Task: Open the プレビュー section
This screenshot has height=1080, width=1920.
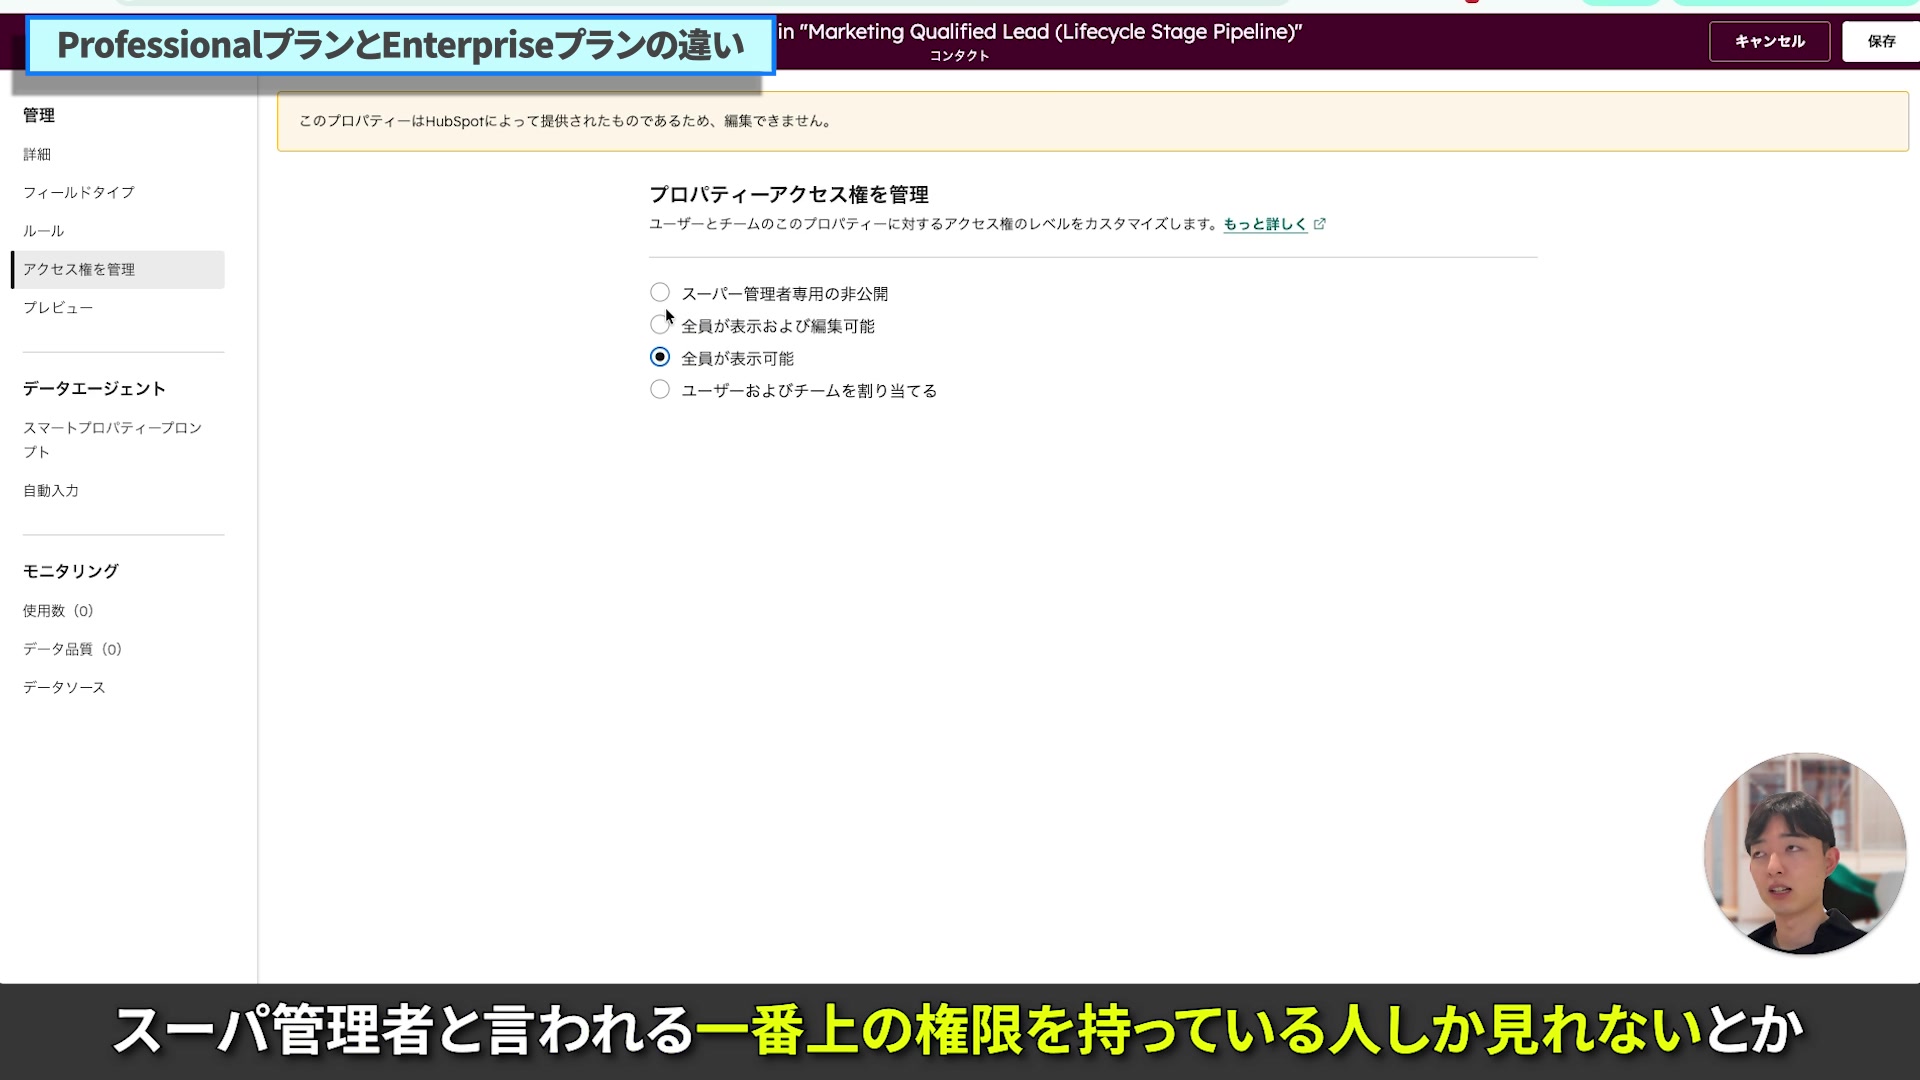Action: pos(57,307)
